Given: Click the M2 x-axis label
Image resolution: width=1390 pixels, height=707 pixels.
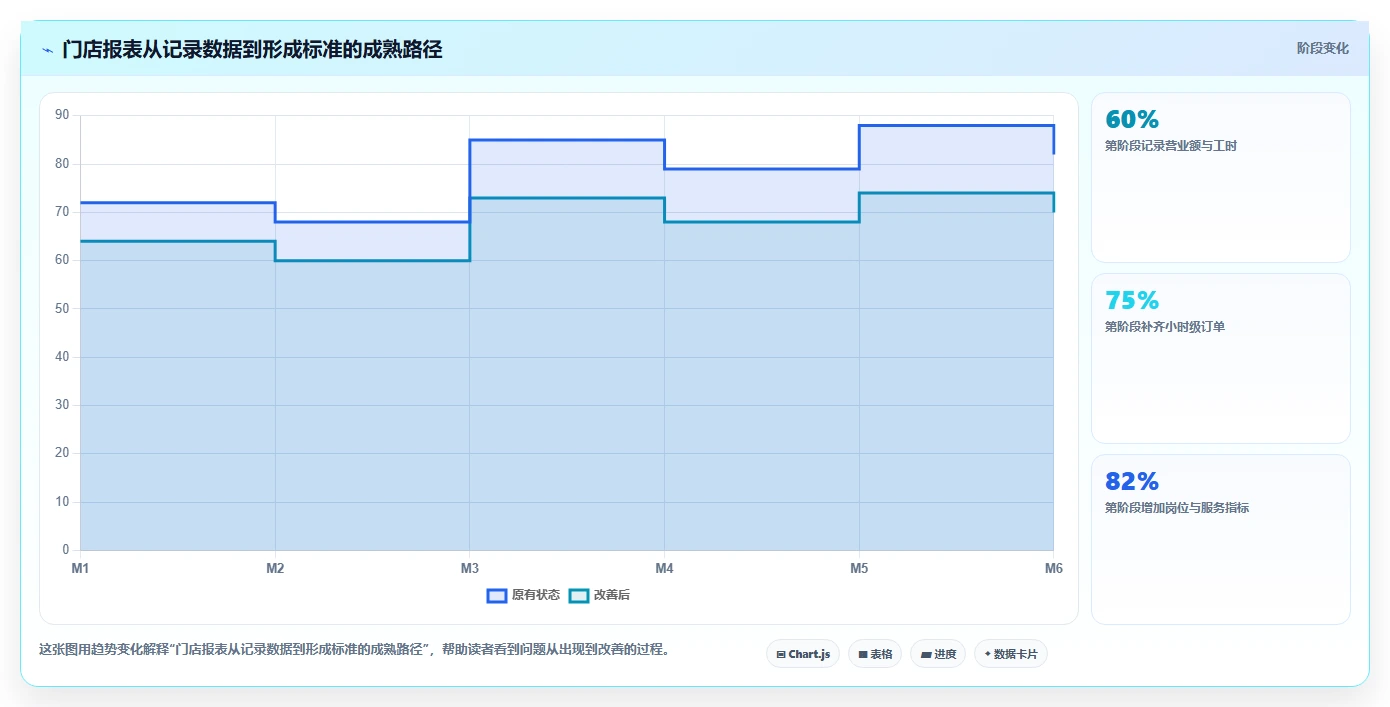Looking at the screenshot, I should pos(275,568).
